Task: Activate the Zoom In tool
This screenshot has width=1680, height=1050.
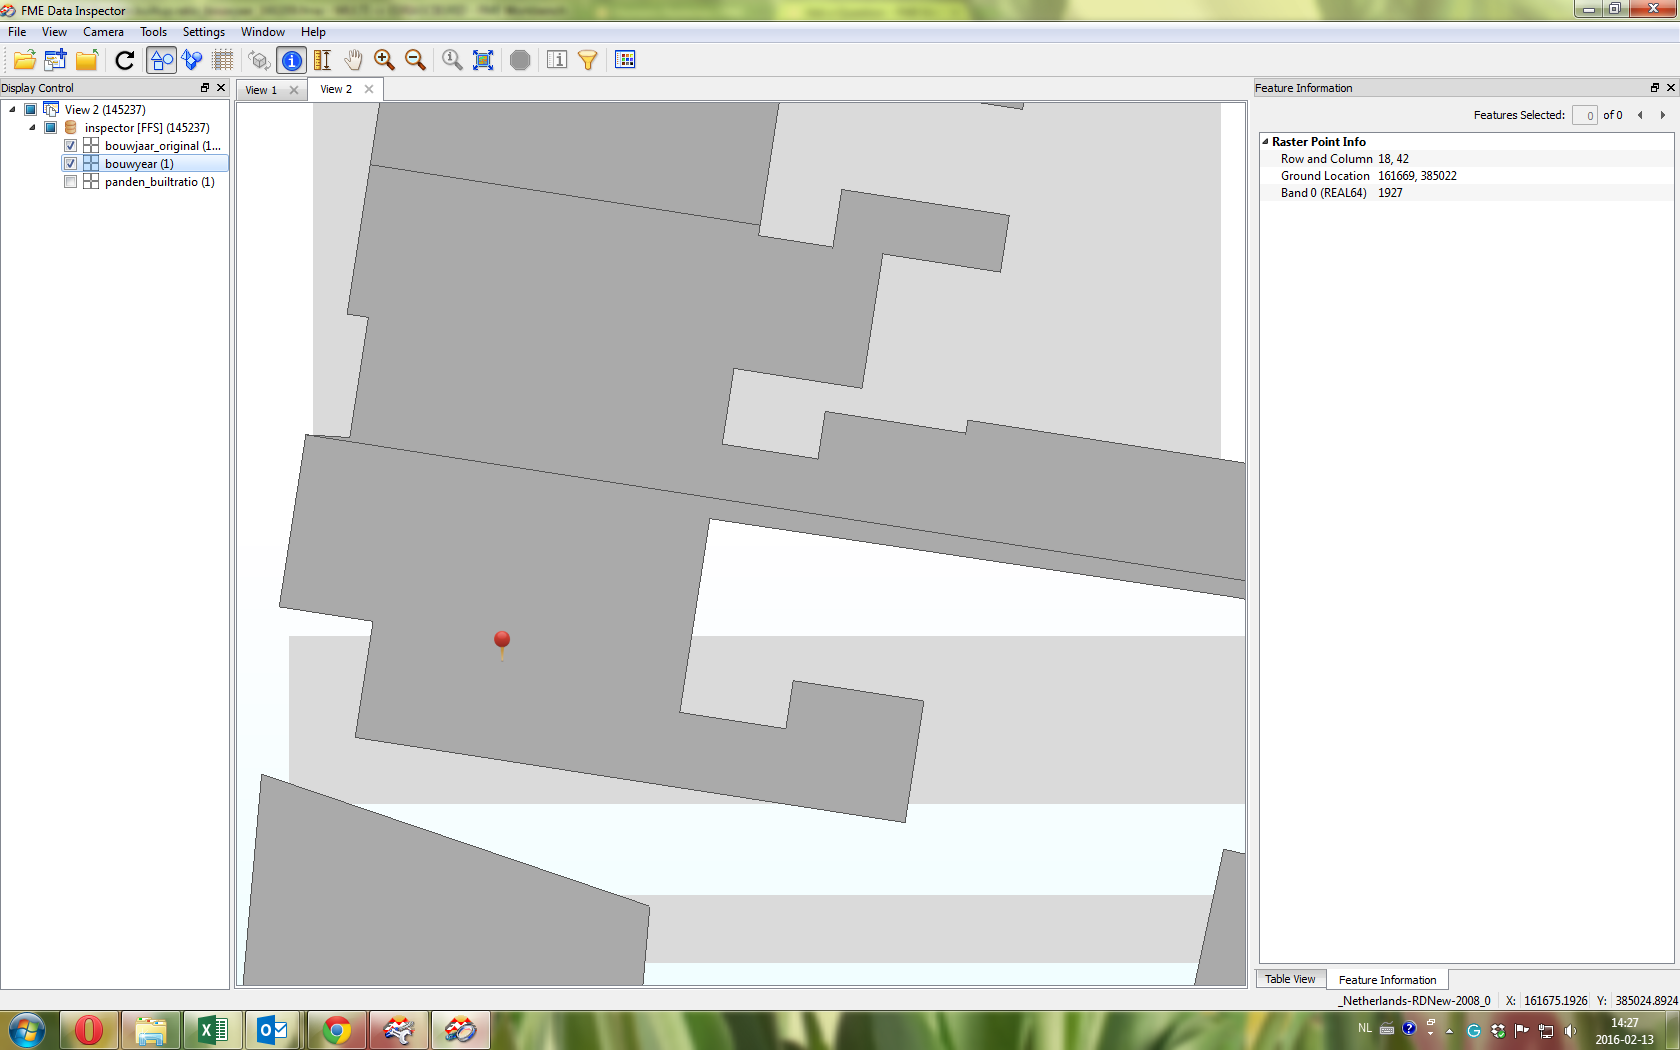Action: point(385,60)
